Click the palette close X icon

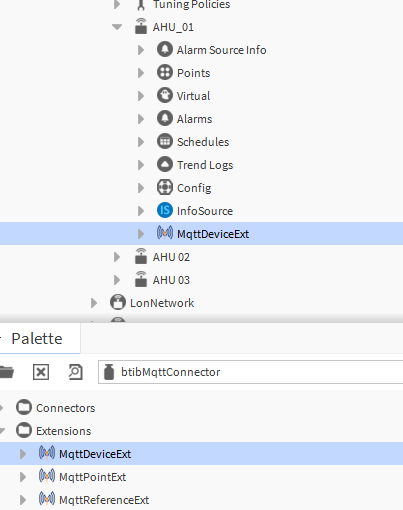coord(41,372)
